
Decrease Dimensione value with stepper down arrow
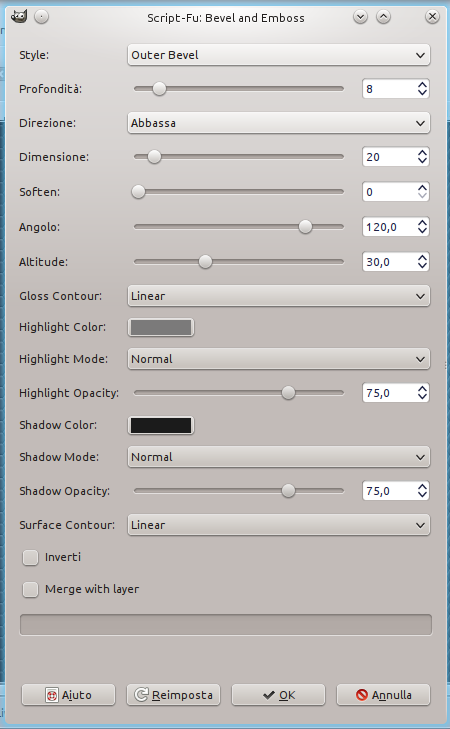pos(422,161)
